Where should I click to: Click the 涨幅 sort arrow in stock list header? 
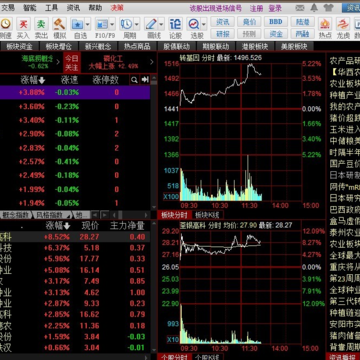[67, 226]
